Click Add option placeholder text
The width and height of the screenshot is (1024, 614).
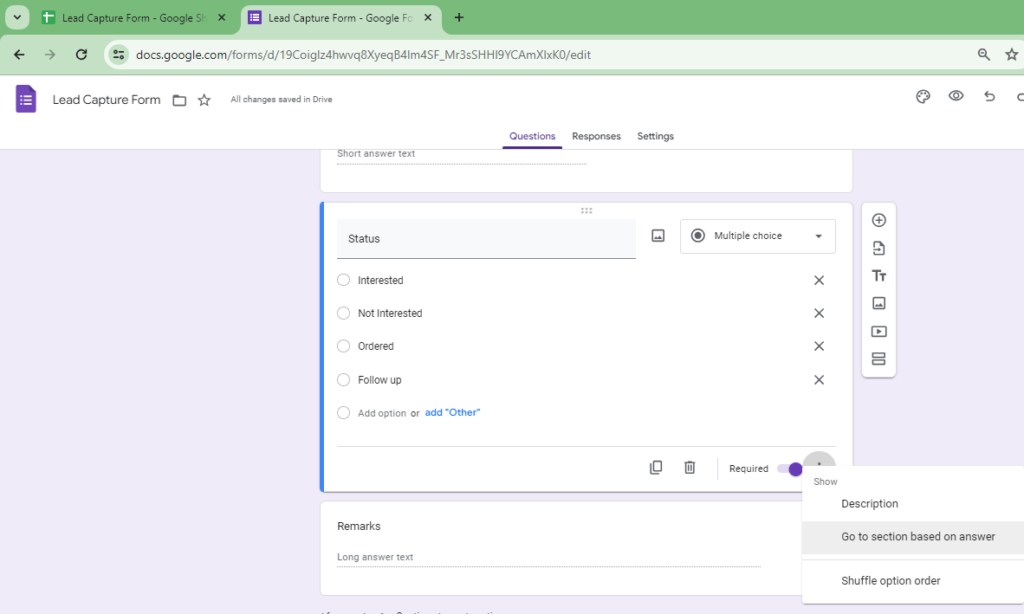click(382, 413)
